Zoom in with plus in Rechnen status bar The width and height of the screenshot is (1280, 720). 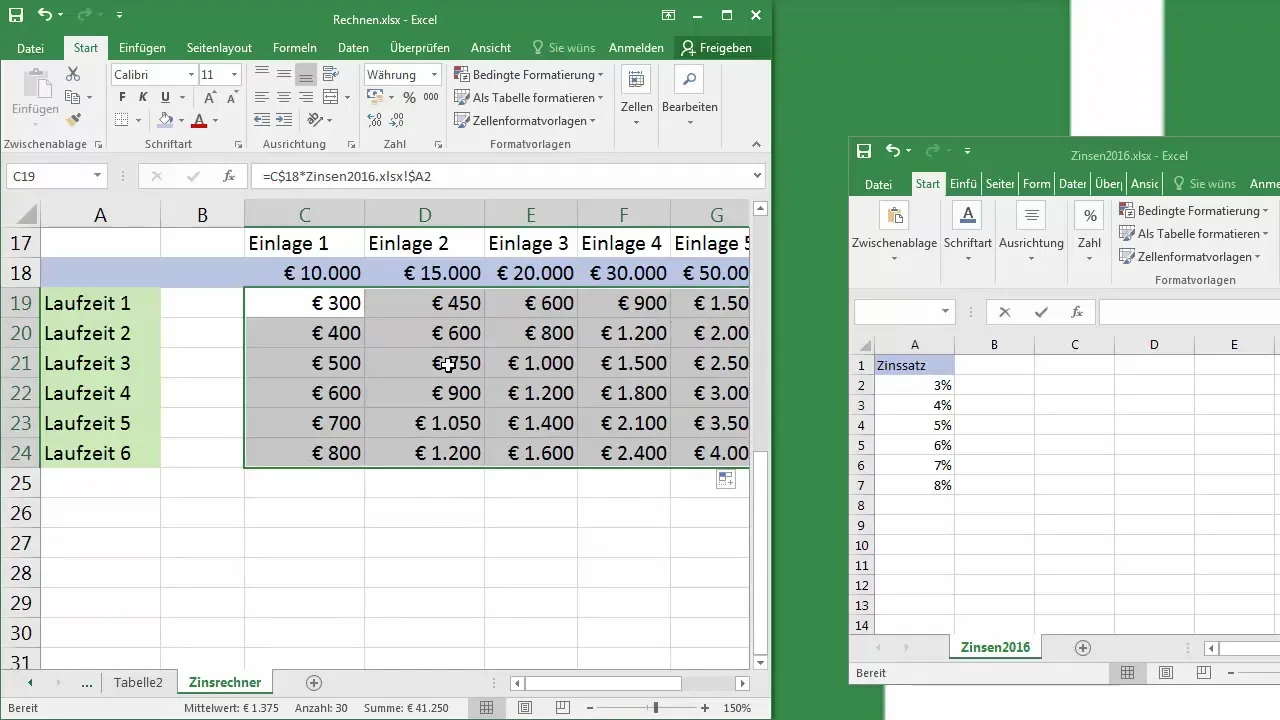coord(705,708)
